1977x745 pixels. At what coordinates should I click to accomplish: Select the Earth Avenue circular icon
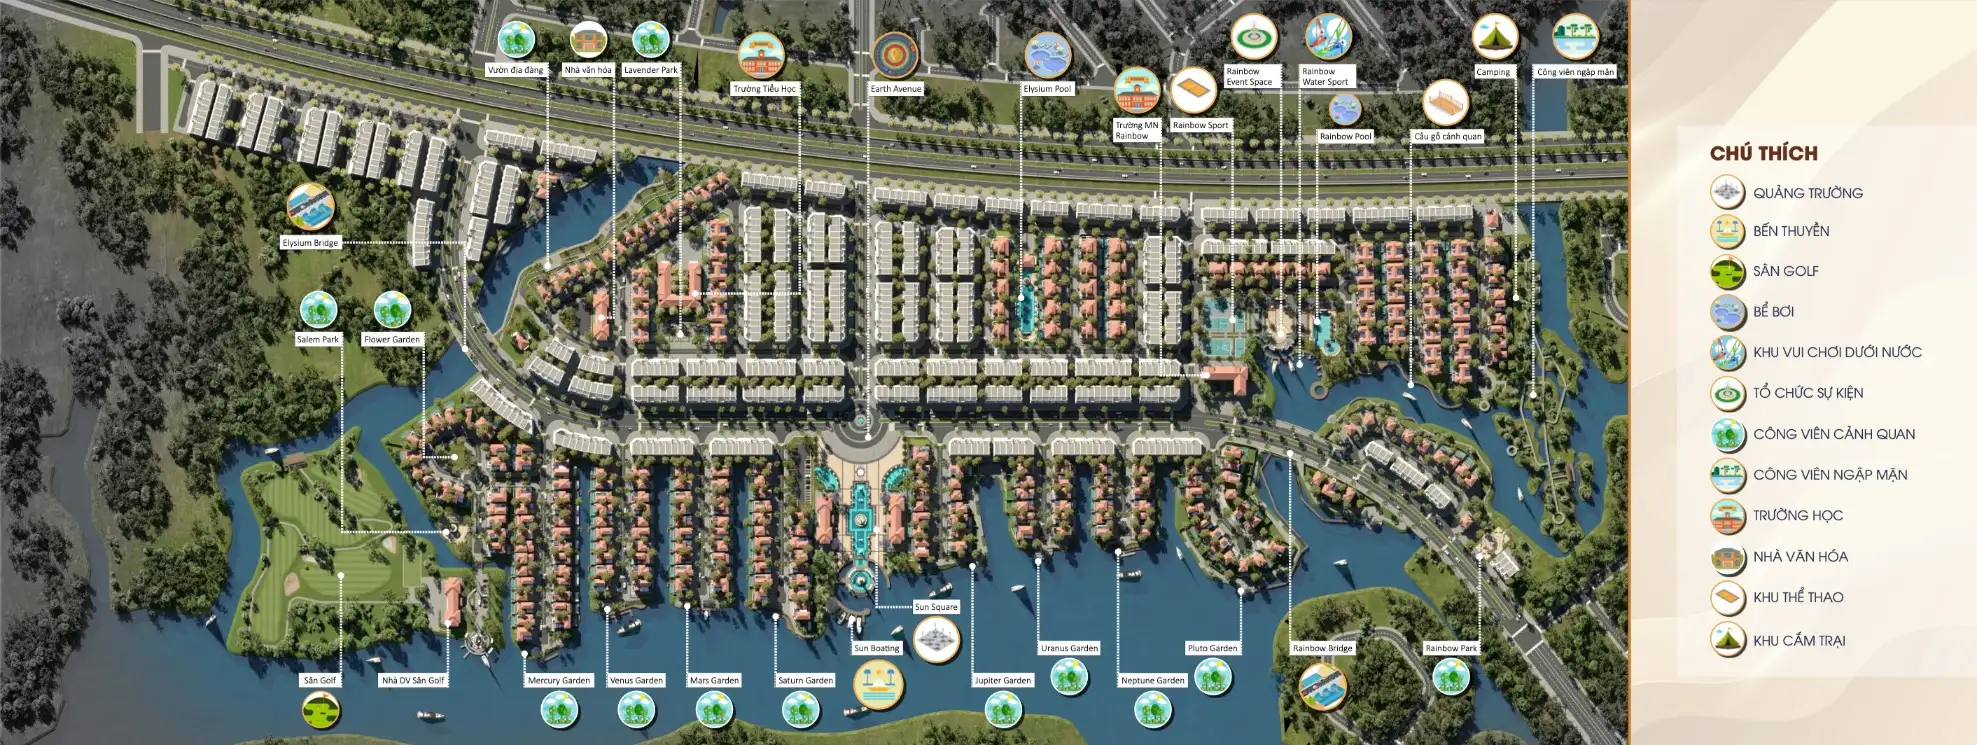tap(894, 55)
